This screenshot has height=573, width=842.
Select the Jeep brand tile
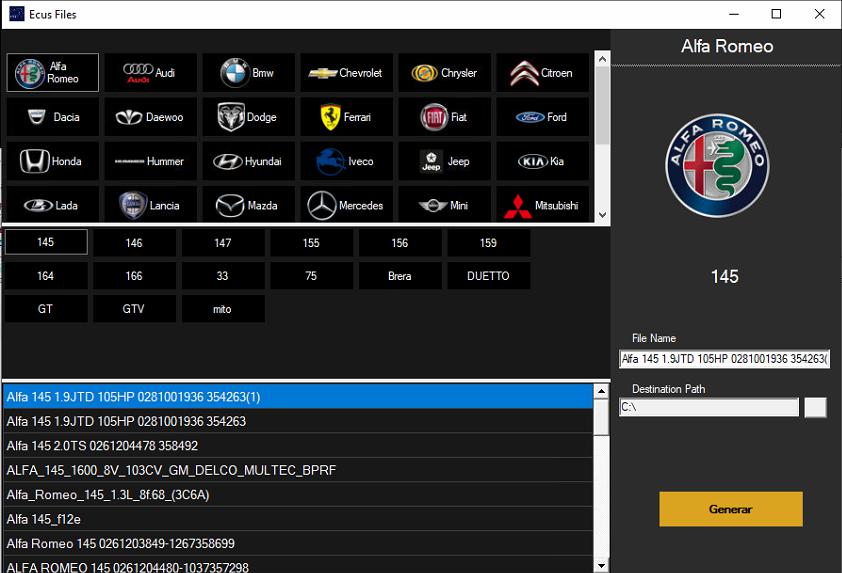tap(445, 161)
